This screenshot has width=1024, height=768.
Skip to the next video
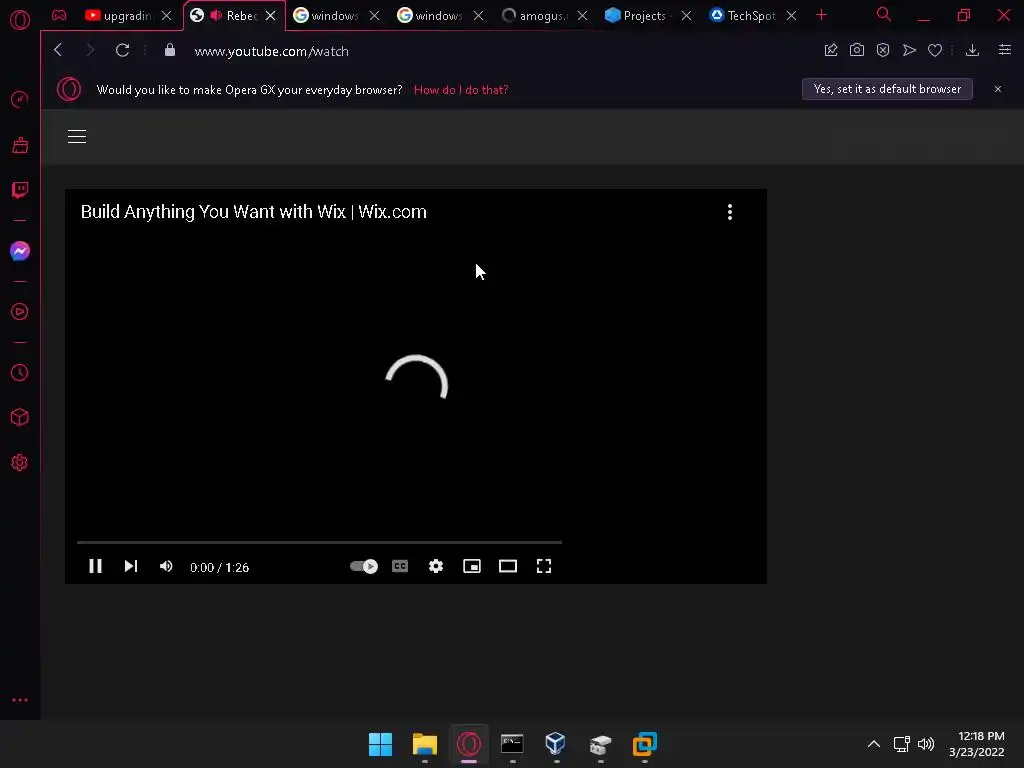[131, 566]
